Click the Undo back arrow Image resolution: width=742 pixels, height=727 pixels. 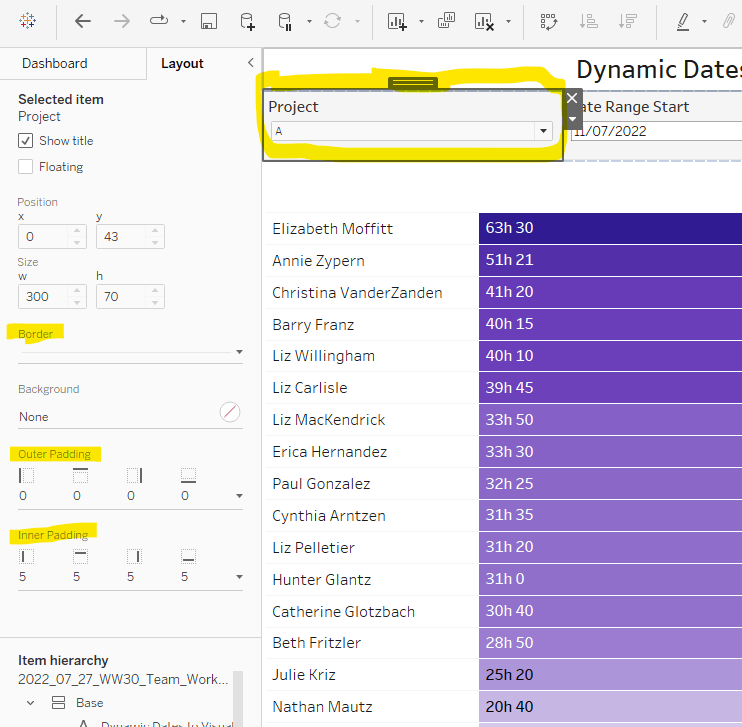pos(83,21)
